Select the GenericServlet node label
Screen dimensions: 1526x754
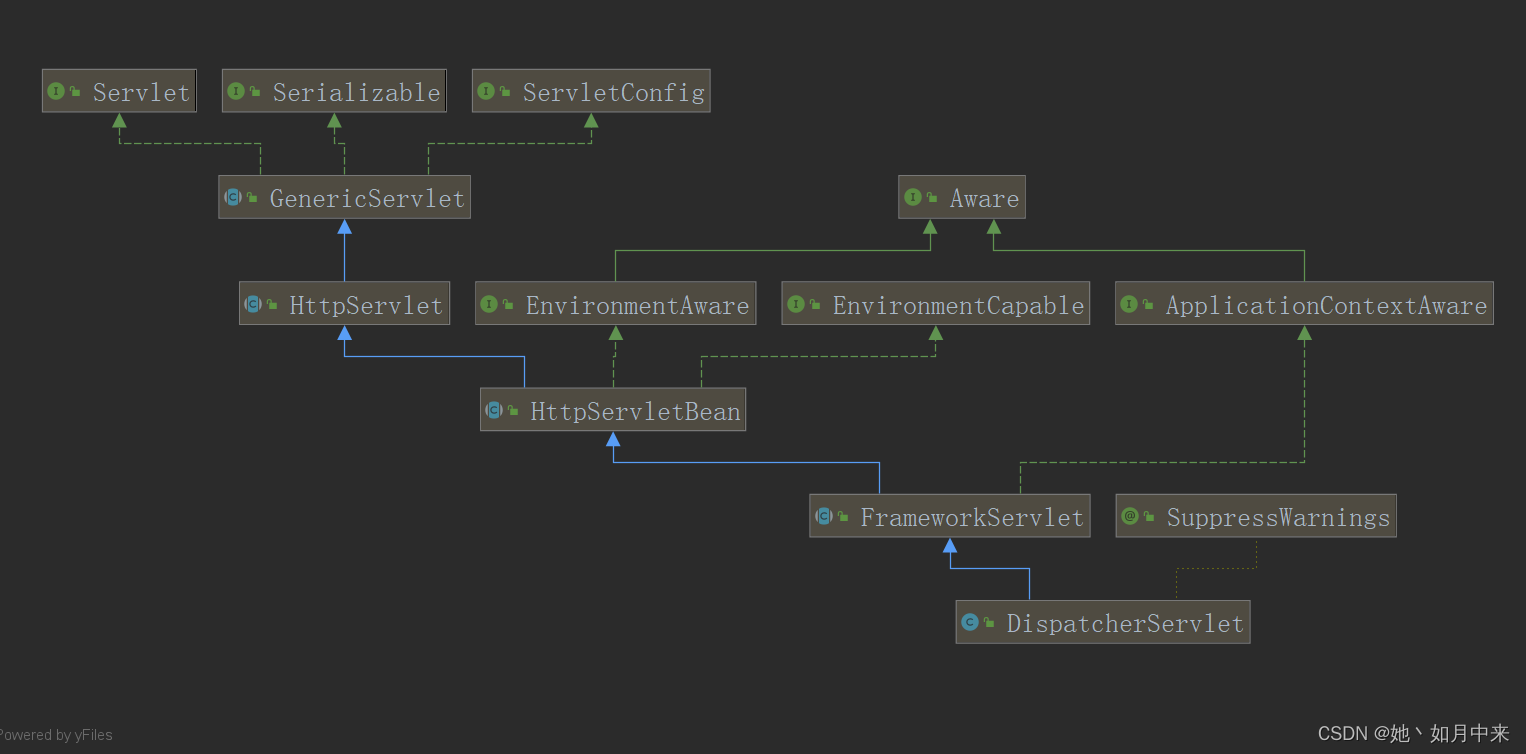tap(367, 198)
